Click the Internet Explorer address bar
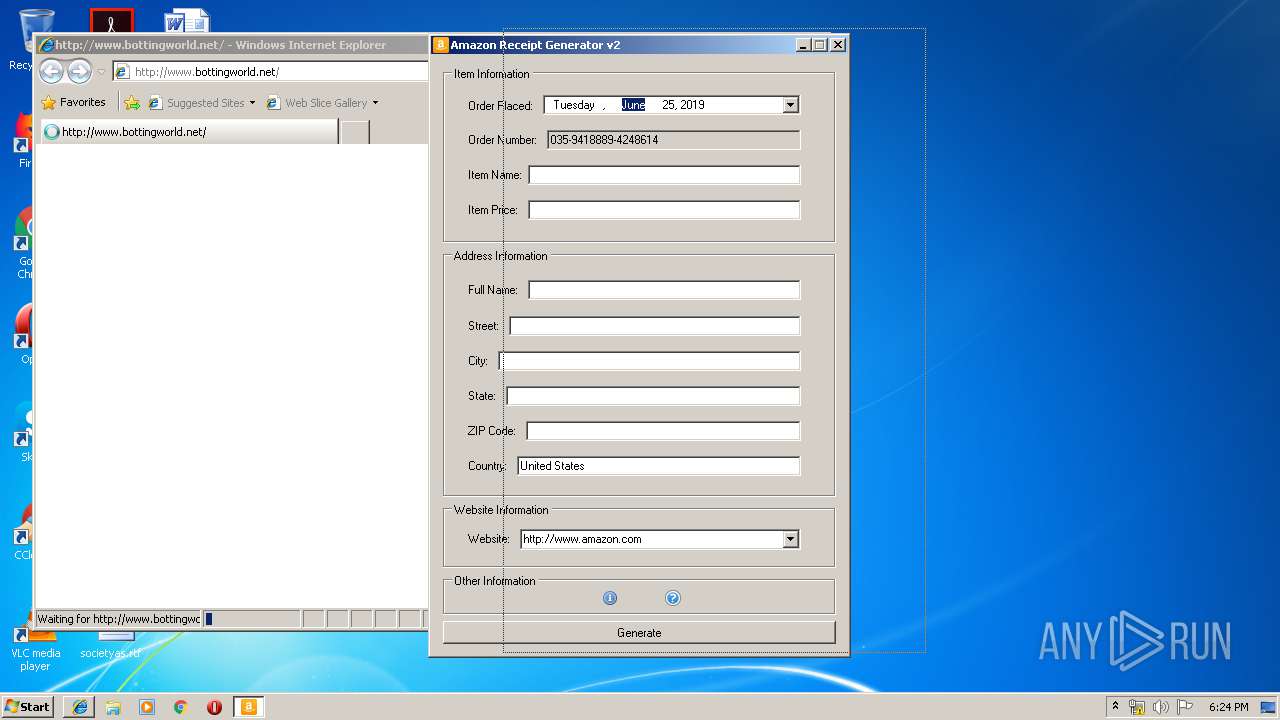Viewport: 1280px width, 720px height. [x=270, y=72]
